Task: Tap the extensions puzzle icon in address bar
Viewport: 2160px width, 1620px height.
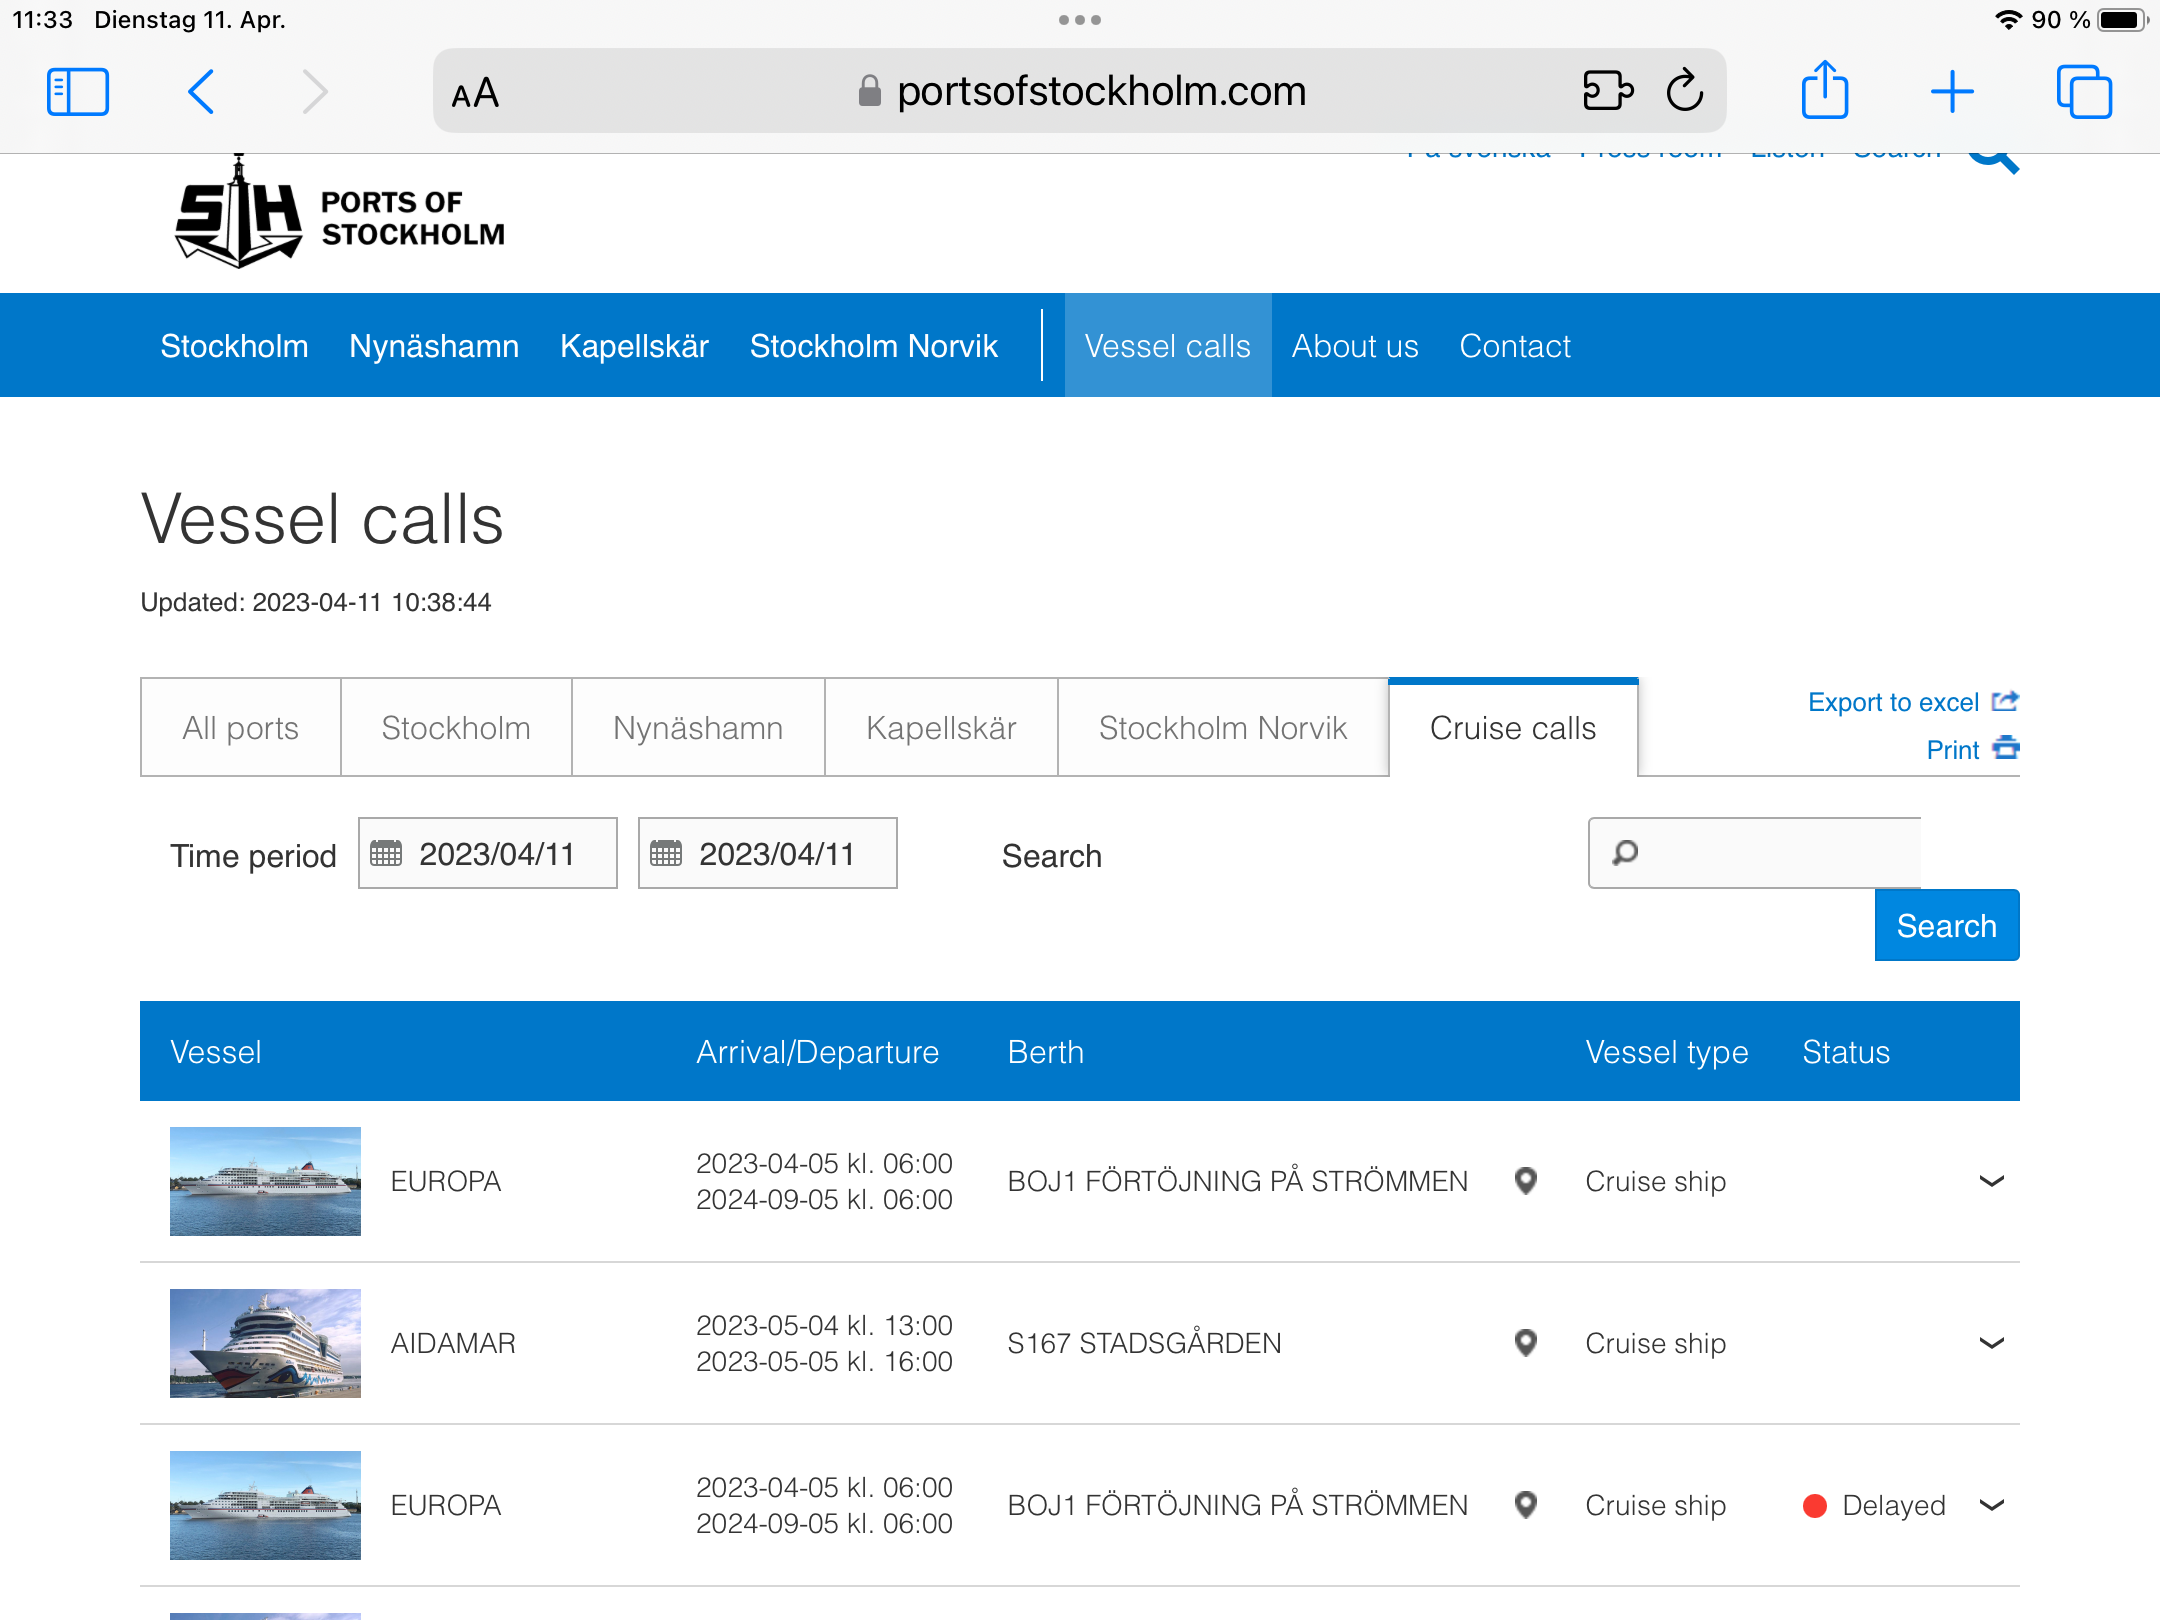Action: point(1607,91)
